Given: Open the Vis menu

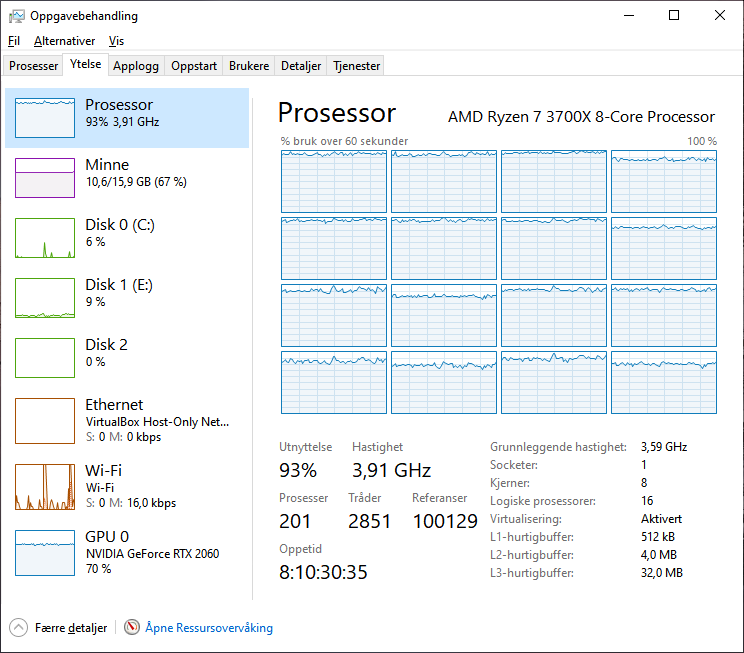Looking at the screenshot, I should tap(117, 41).
